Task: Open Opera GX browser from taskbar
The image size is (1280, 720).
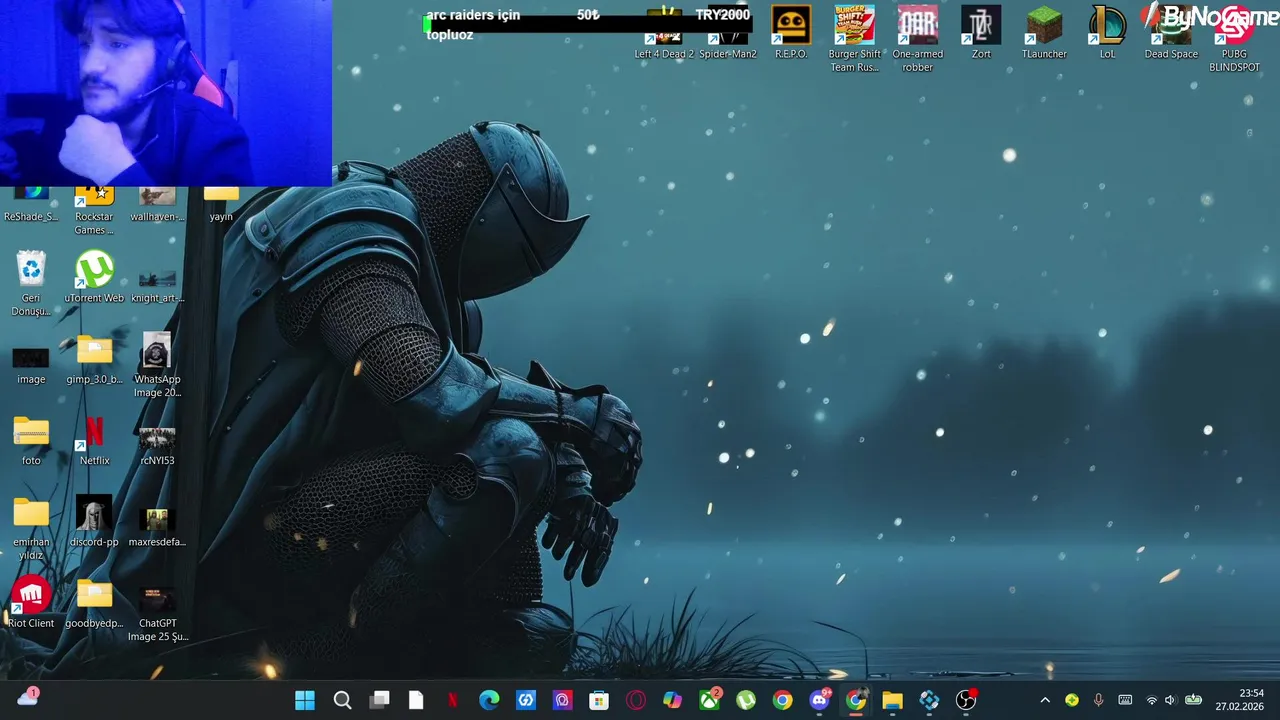Action: click(636, 700)
